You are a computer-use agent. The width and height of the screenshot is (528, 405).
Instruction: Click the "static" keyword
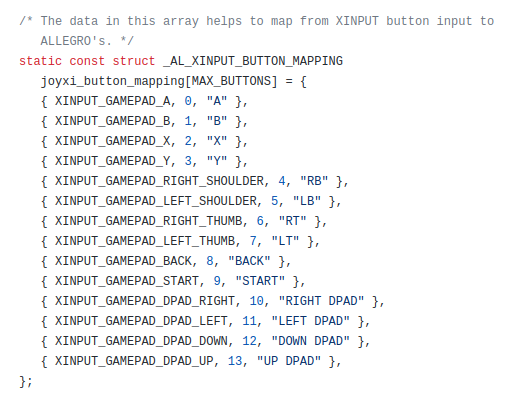tap(40, 61)
